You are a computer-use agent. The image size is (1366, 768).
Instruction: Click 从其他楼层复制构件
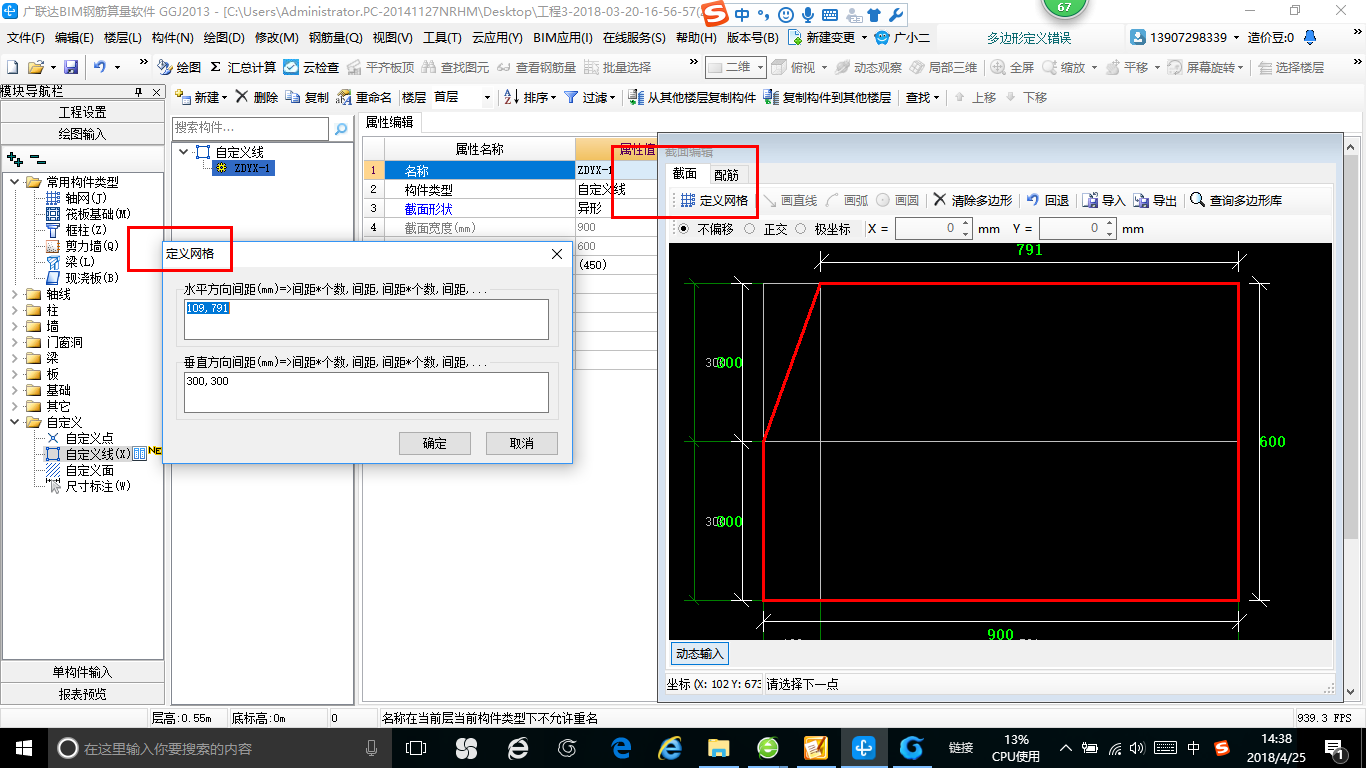(x=693, y=97)
